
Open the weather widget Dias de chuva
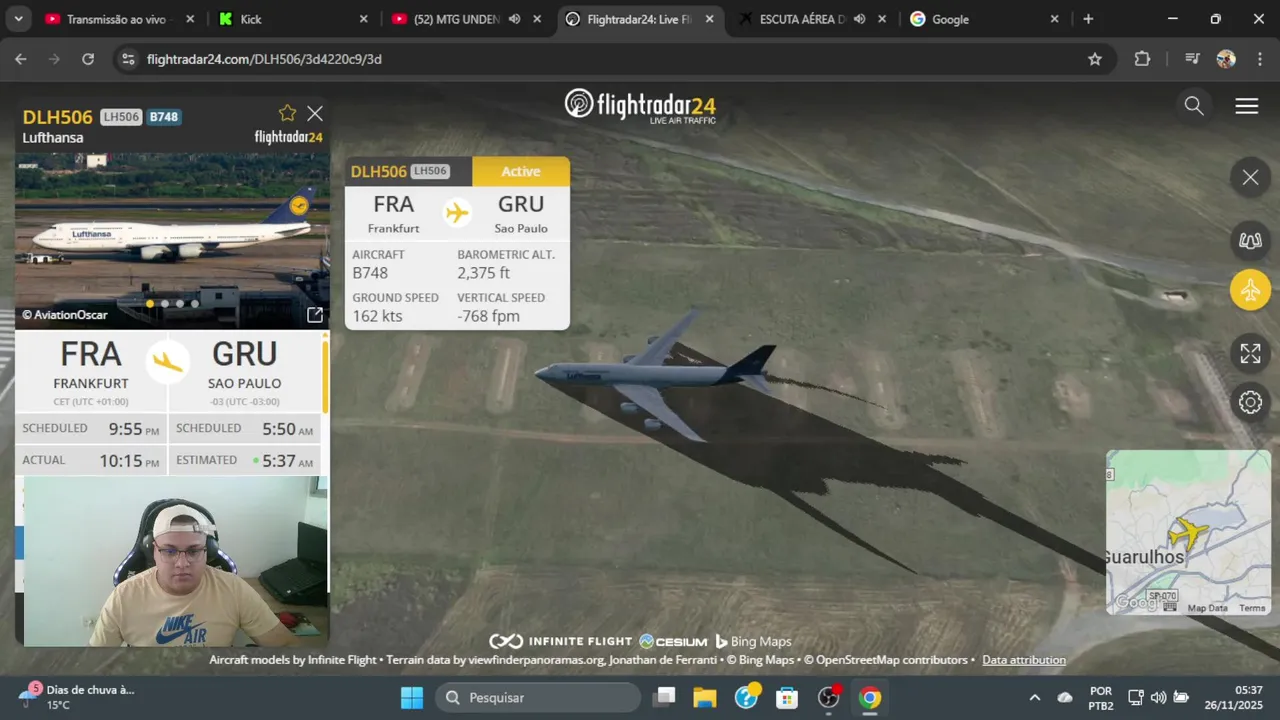tap(78, 697)
